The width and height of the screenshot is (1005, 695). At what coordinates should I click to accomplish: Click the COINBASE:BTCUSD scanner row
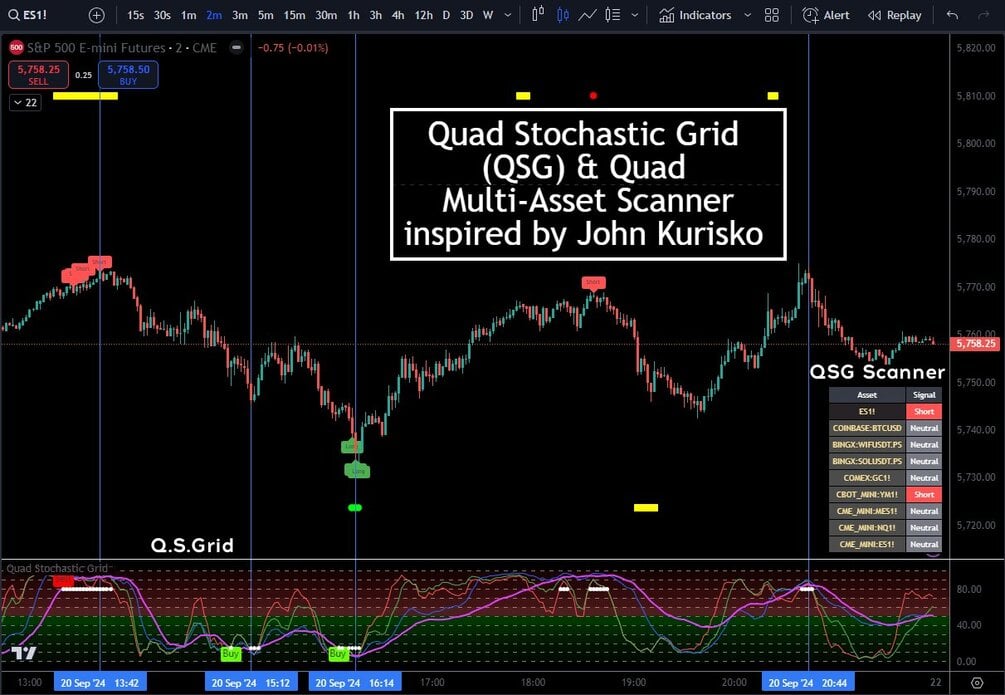click(885, 428)
